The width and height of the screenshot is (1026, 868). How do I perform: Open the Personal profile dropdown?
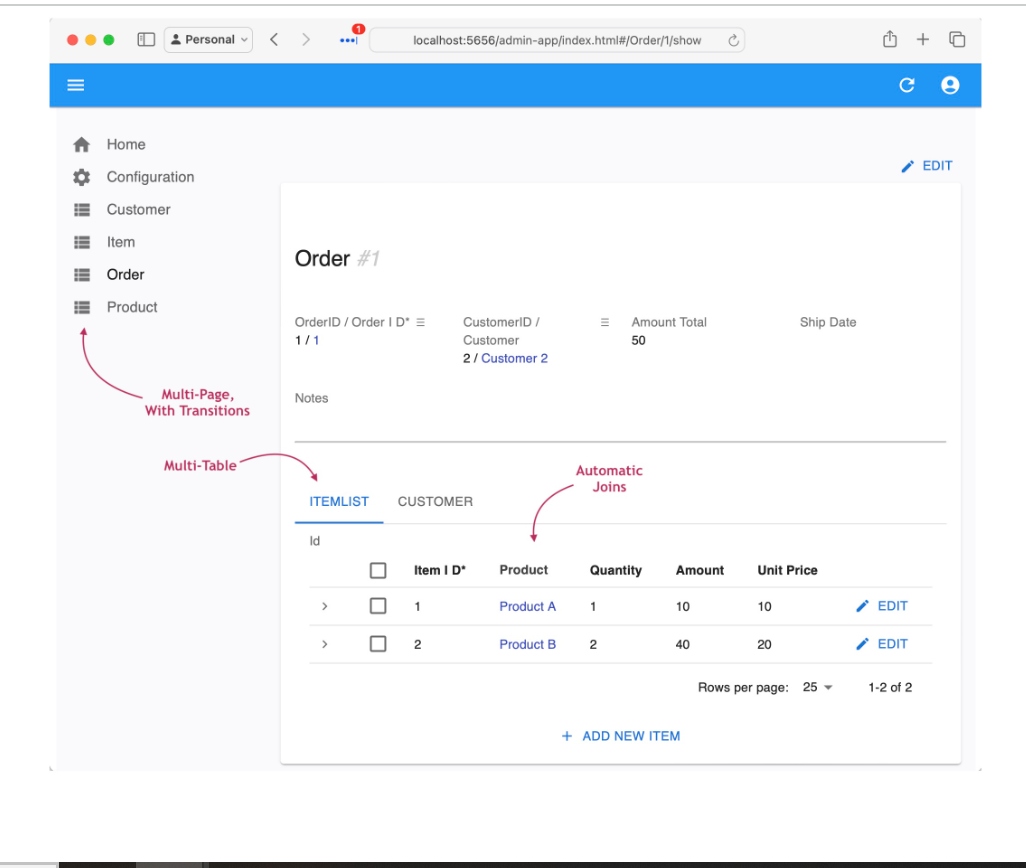pyautogui.click(x=209, y=40)
